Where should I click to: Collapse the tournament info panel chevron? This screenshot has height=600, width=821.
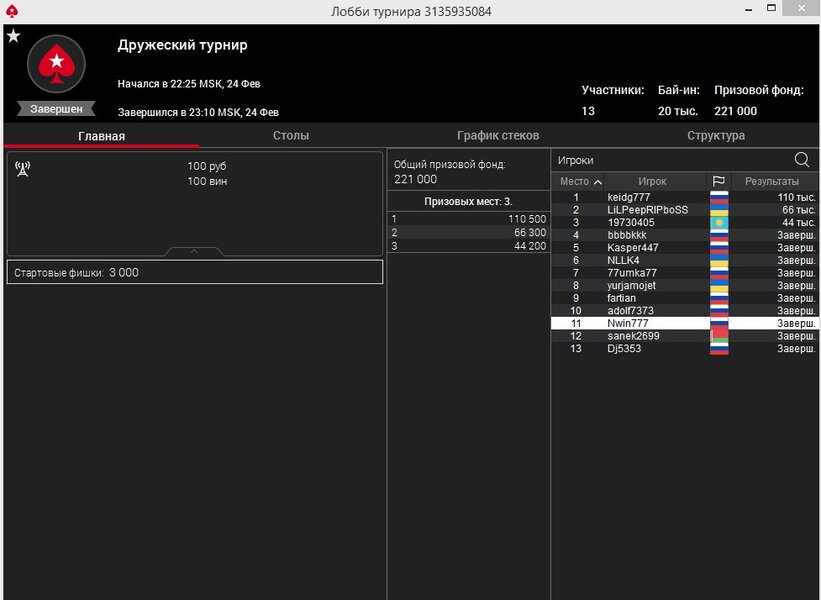coord(195,252)
